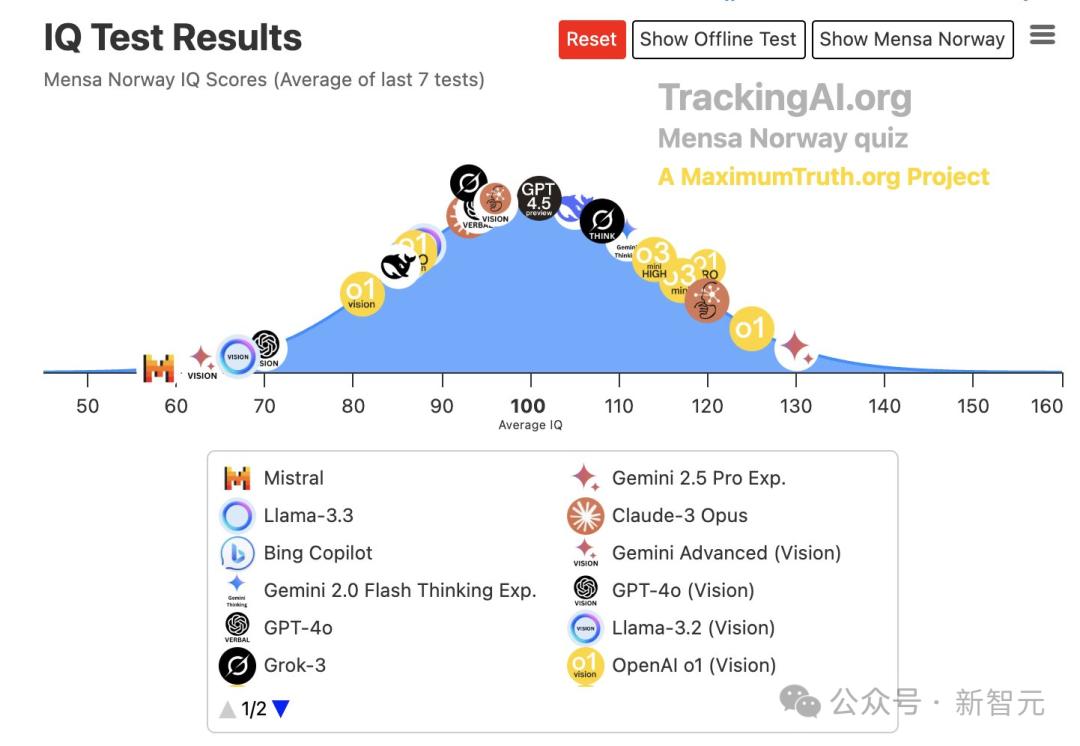Click the o1 vision bubble near 80
1080x746 pixels.
[361, 295]
